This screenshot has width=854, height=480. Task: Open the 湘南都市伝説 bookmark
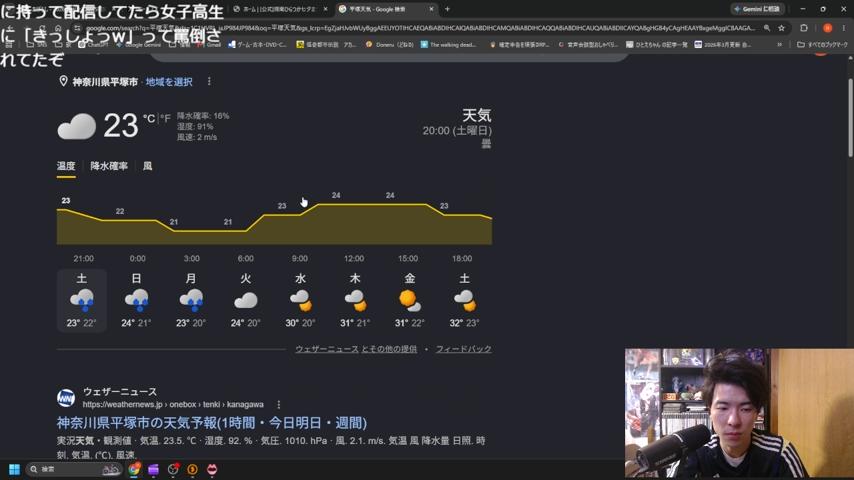(x=326, y=45)
